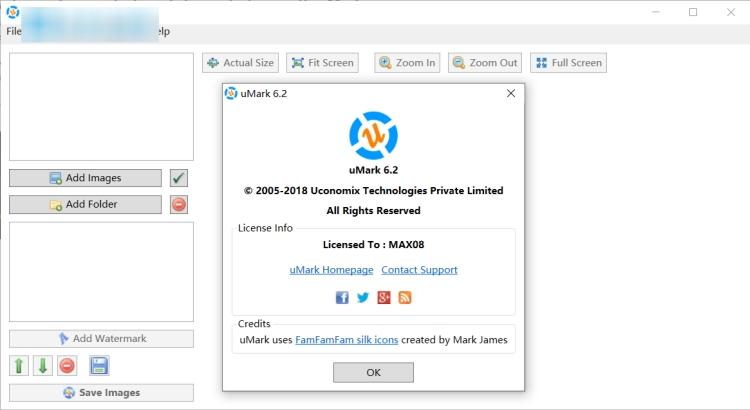
Task: Maximize the main uMark window
Action: 693,12
